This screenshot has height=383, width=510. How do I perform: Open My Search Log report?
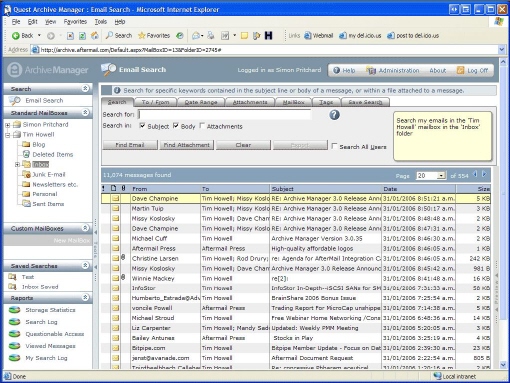(46, 358)
